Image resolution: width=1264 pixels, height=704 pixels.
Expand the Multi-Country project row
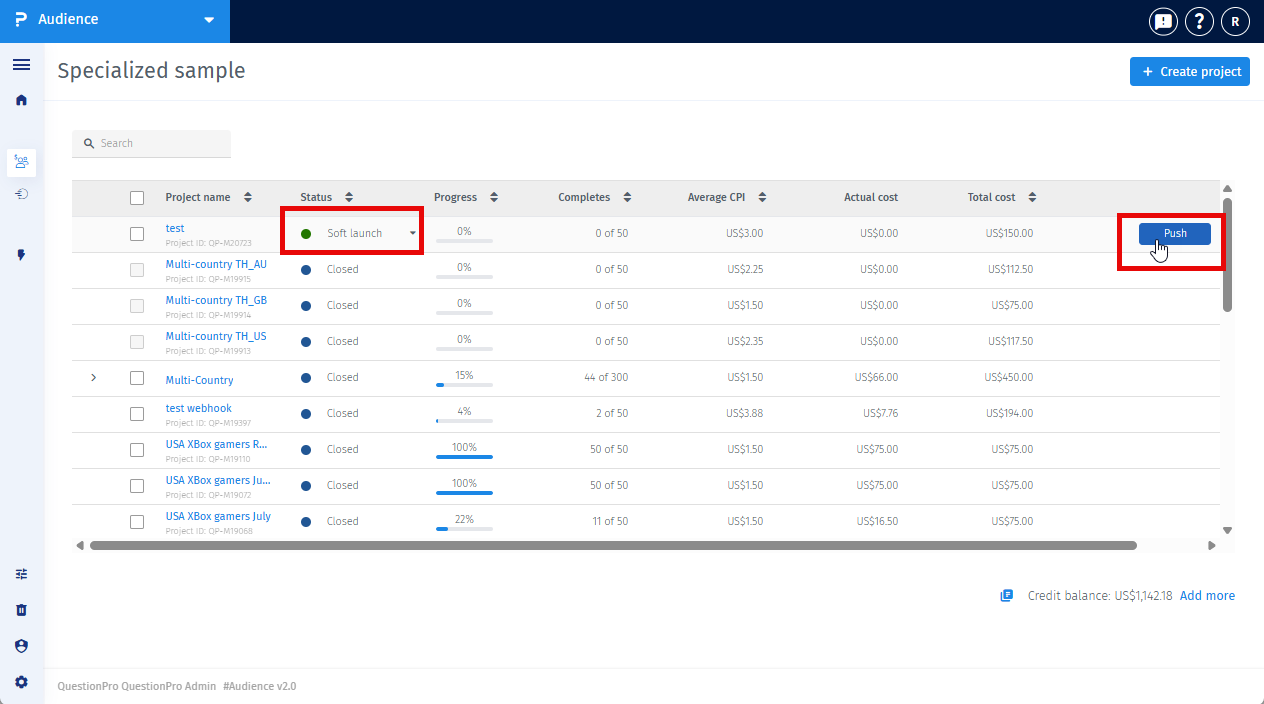pos(94,378)
